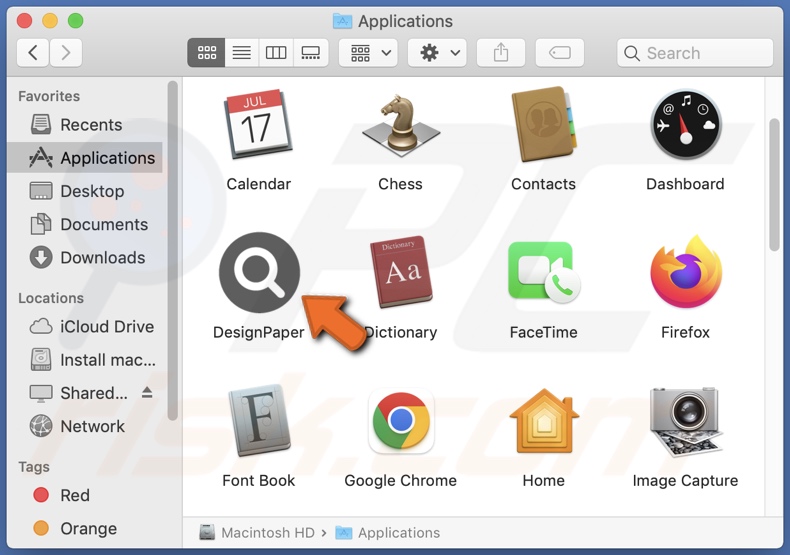Click the Edit Tags toolbar button

coord(560,52)
